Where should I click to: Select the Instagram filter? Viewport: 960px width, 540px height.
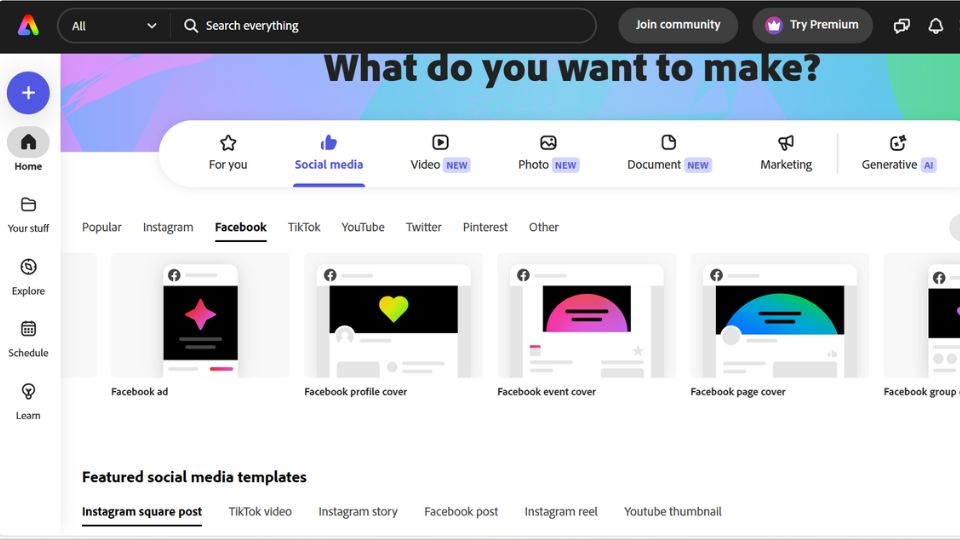click(168, 227)
